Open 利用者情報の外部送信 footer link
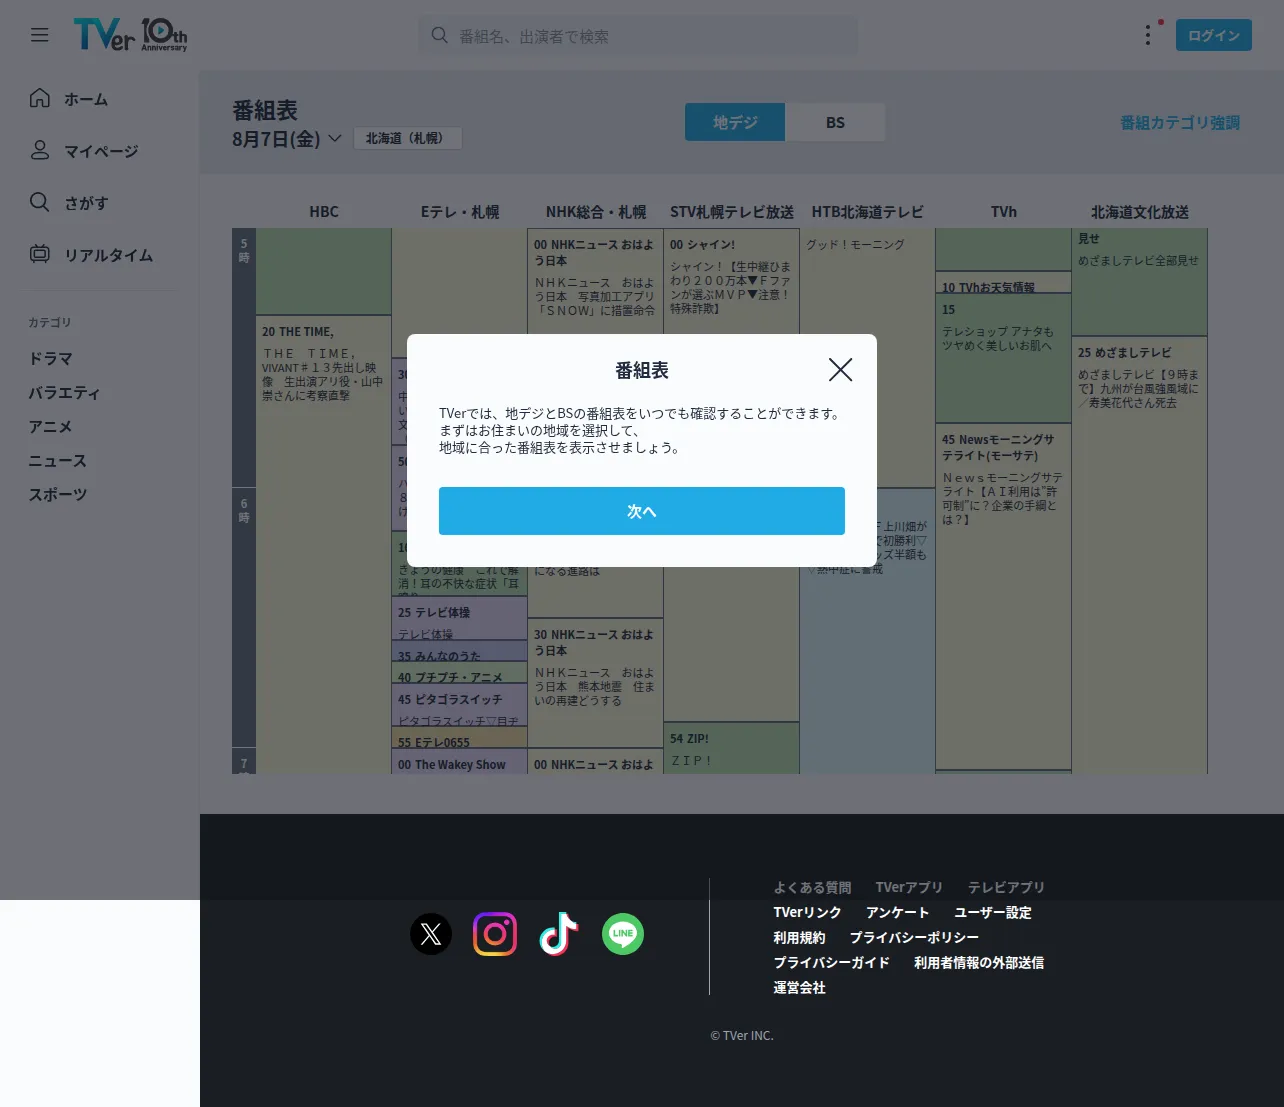1284x1107 pixels. [x=979, y=962]
